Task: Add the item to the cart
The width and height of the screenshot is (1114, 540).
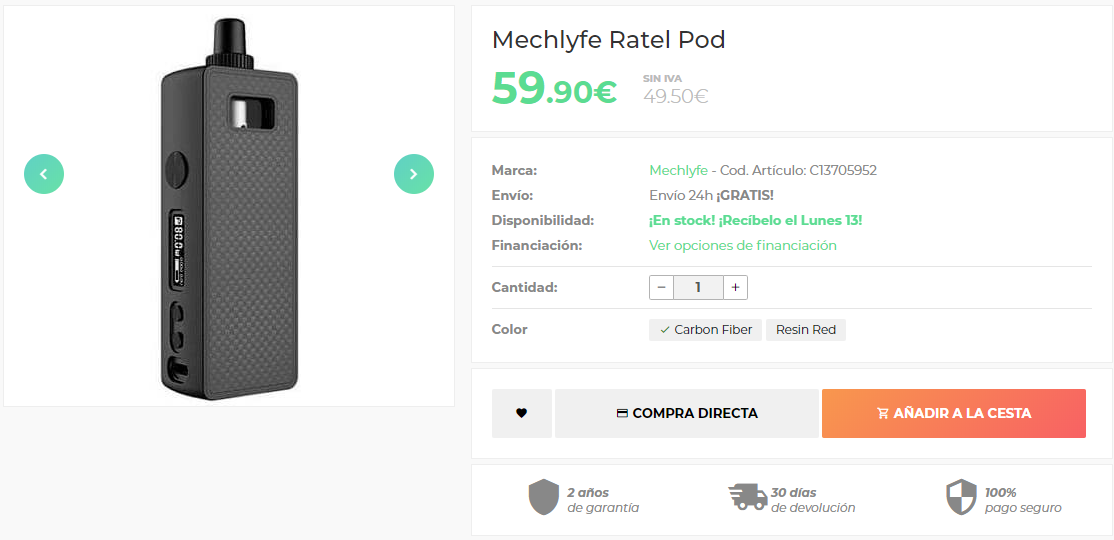Action: (x=953, y=413)
